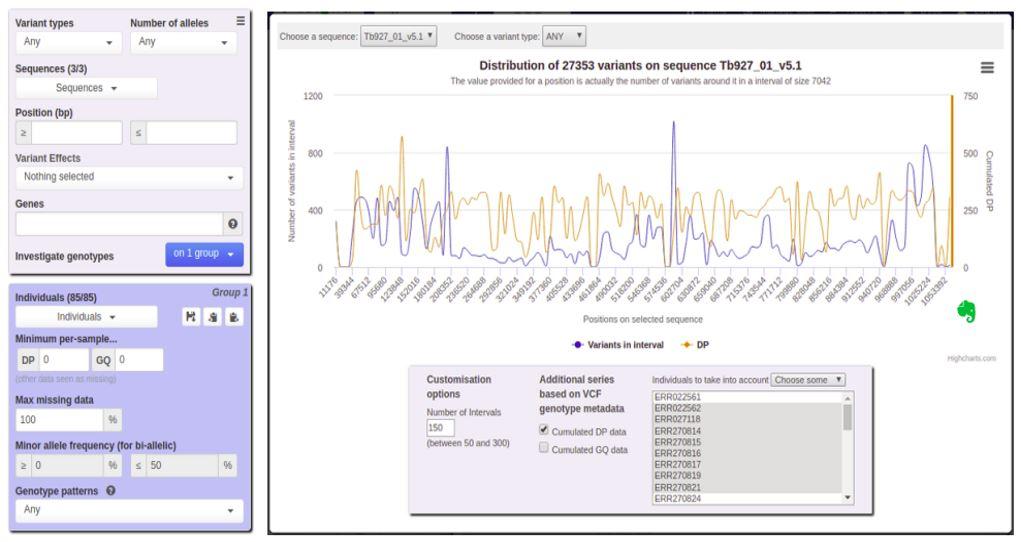
Task: Click the copy individuals list icon
Action: click(x=215, y=316)
